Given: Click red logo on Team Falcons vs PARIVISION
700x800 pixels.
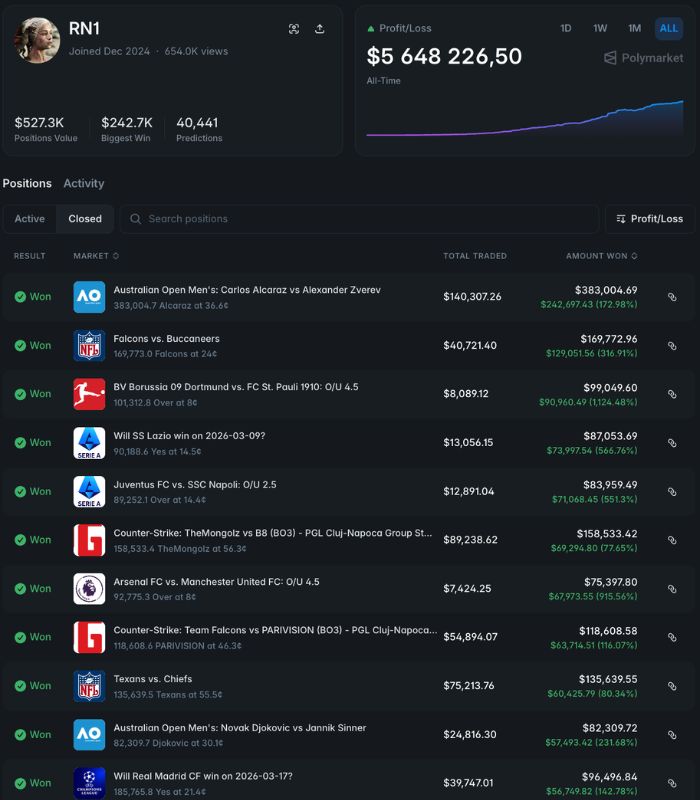Looking at the screenshot, I should (x=89, y=638).
